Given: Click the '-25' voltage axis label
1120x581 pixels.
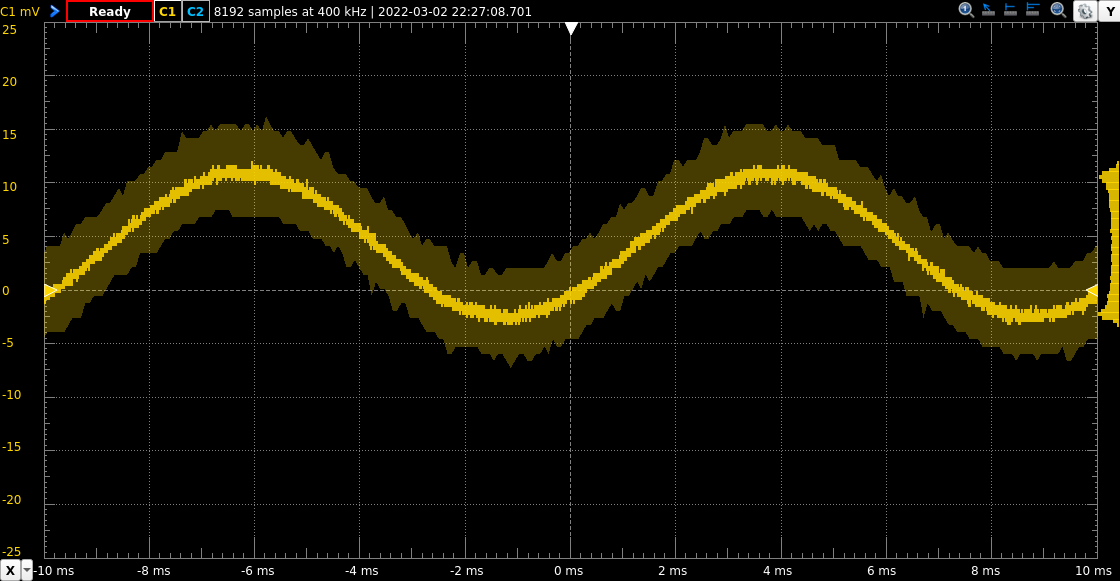Looking at the screenshot, I should (11, 552).
